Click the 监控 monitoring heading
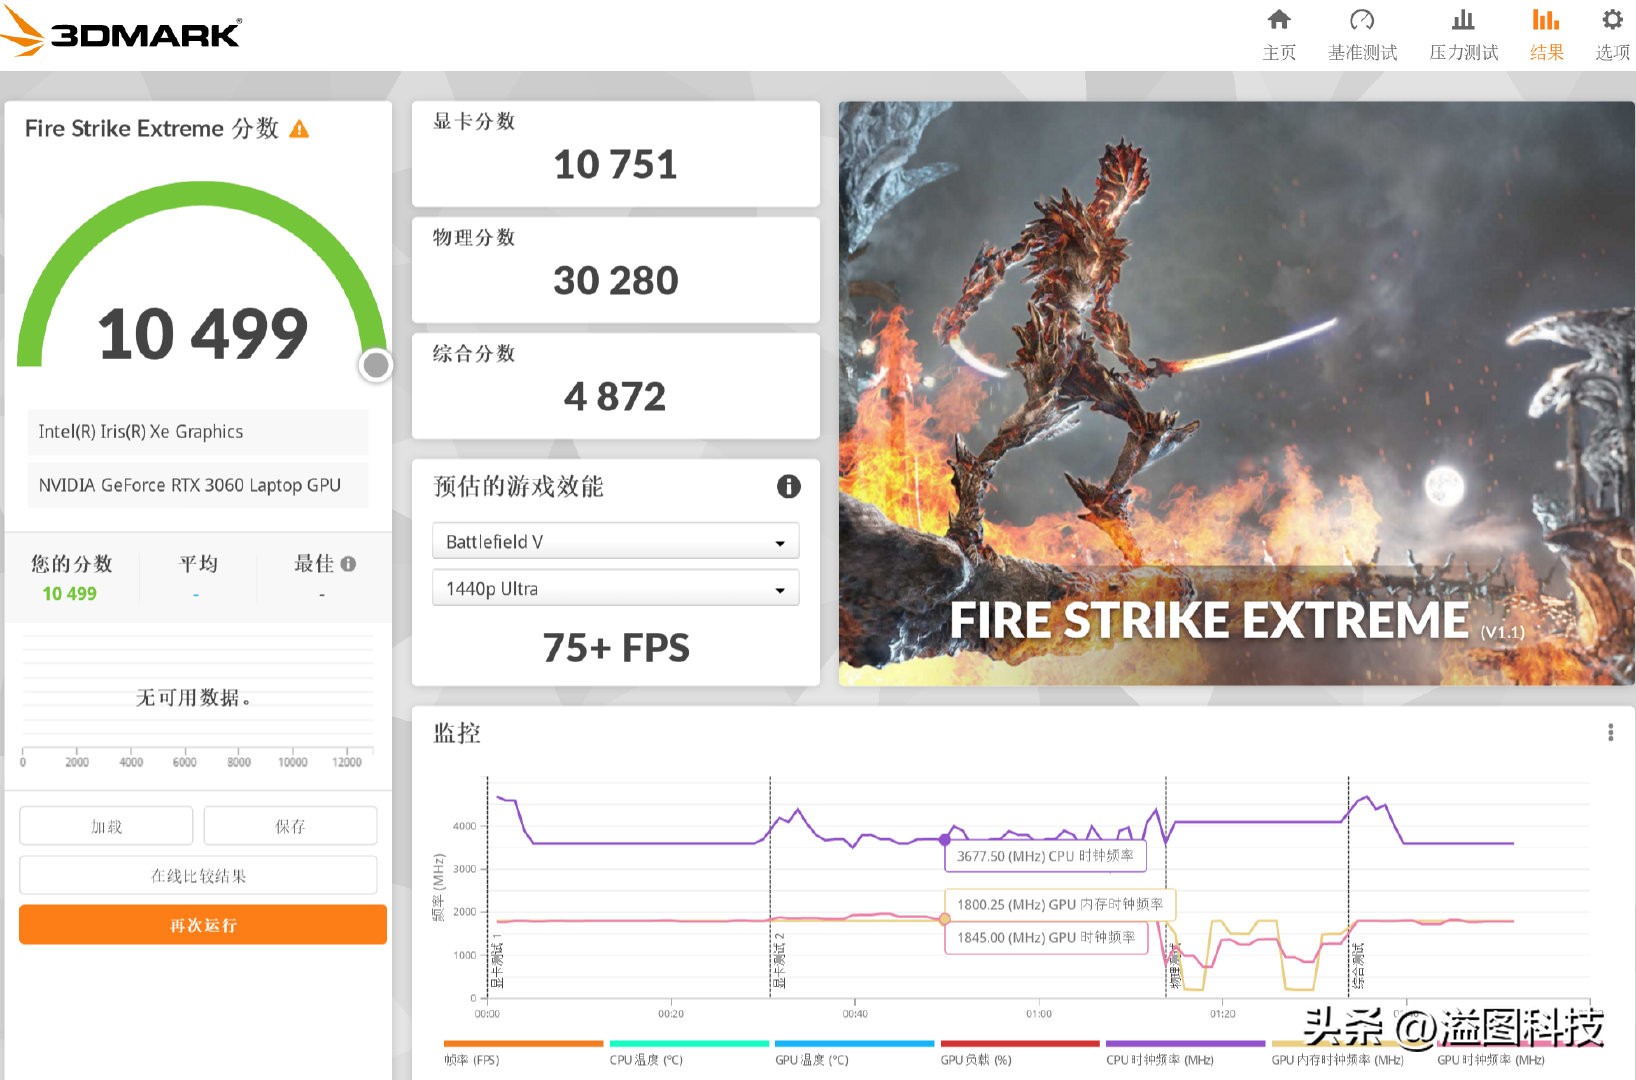Viewport: 1636px width, 1080px height. click(457, 733)
